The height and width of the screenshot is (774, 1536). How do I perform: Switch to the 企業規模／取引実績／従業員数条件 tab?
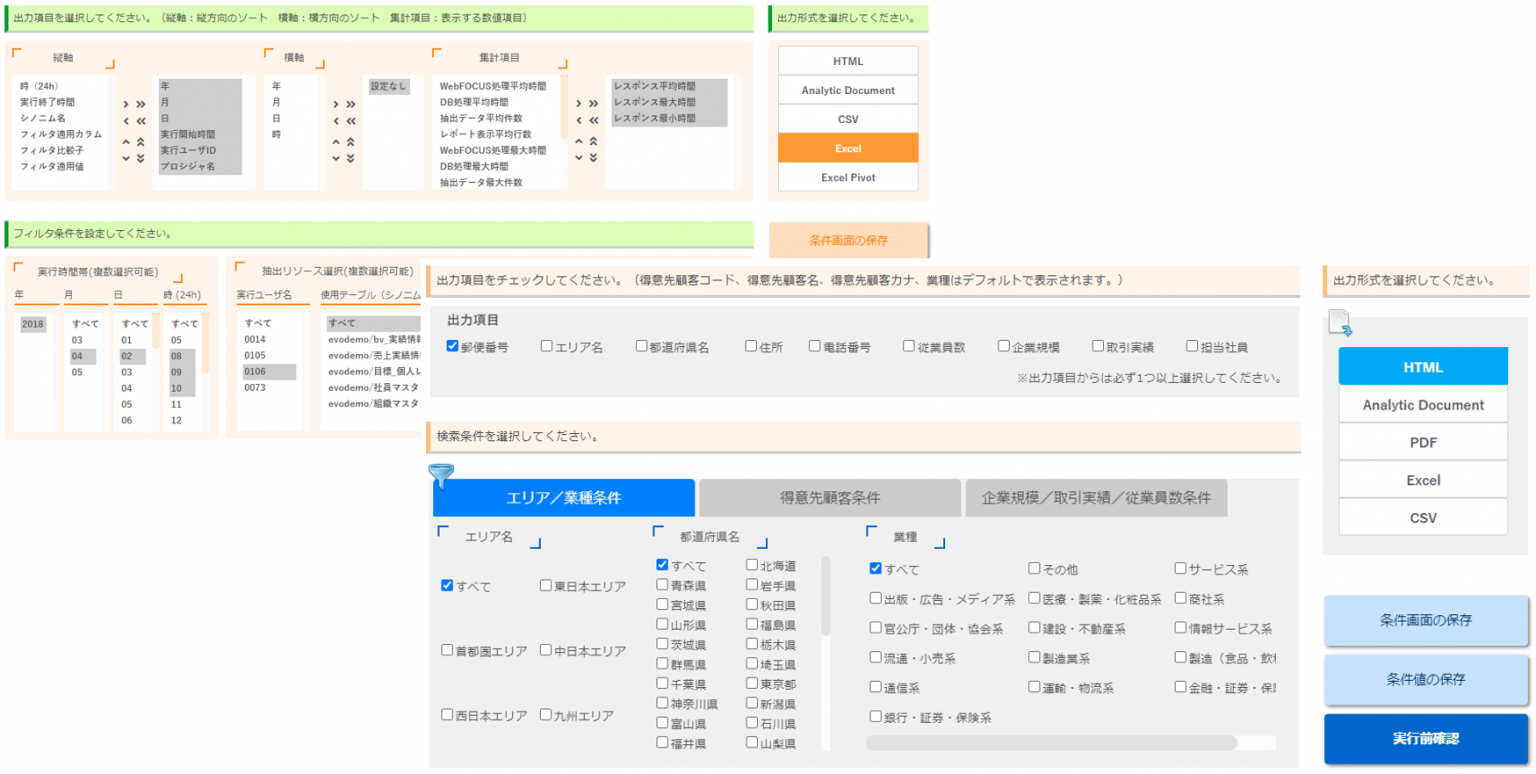(x=1096, y=497)
